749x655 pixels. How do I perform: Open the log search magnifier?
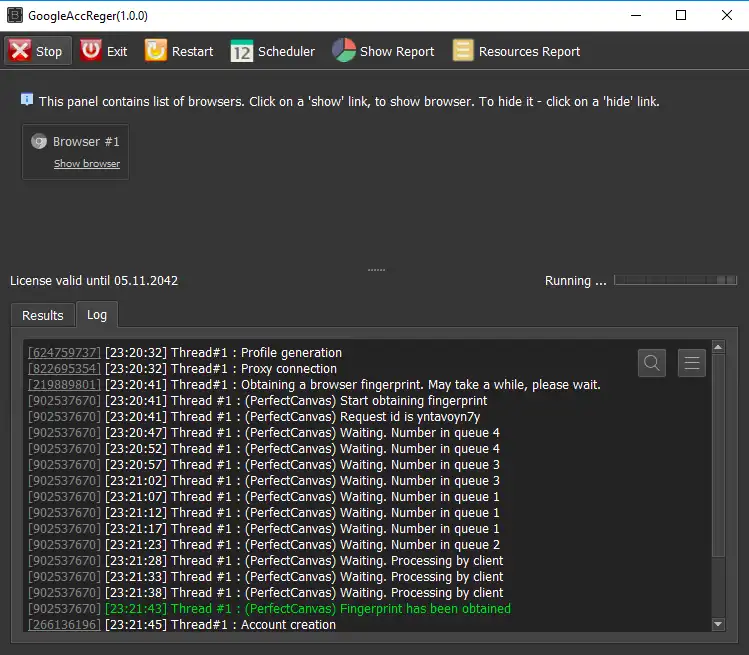tap(652, 363)
